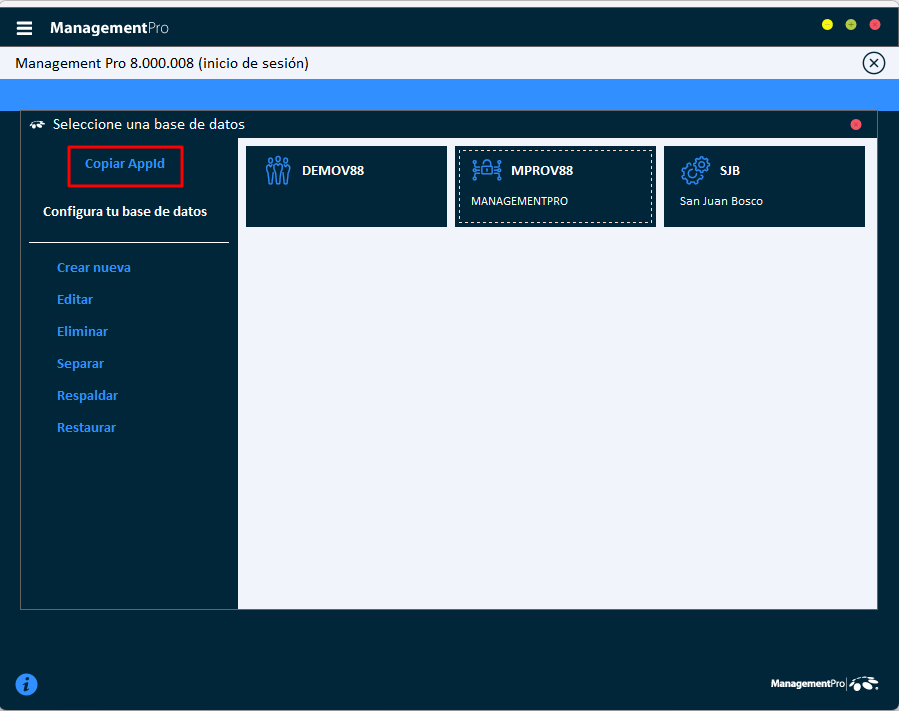The height and width of the screenshot is (711, 899).
Task: Select the DEMOV88 database people icon
Action: pos(278,170)
